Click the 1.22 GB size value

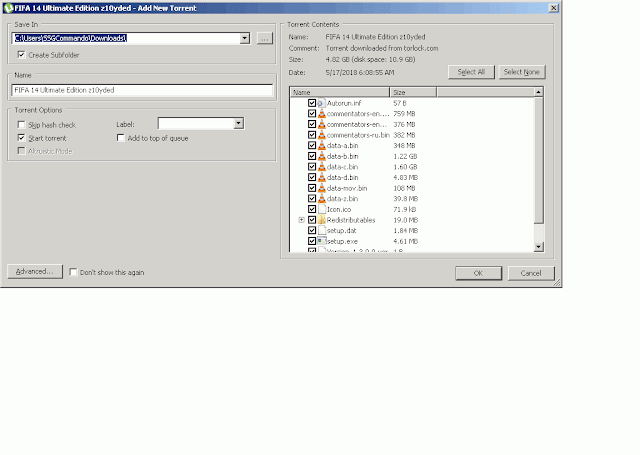point(405,156)
